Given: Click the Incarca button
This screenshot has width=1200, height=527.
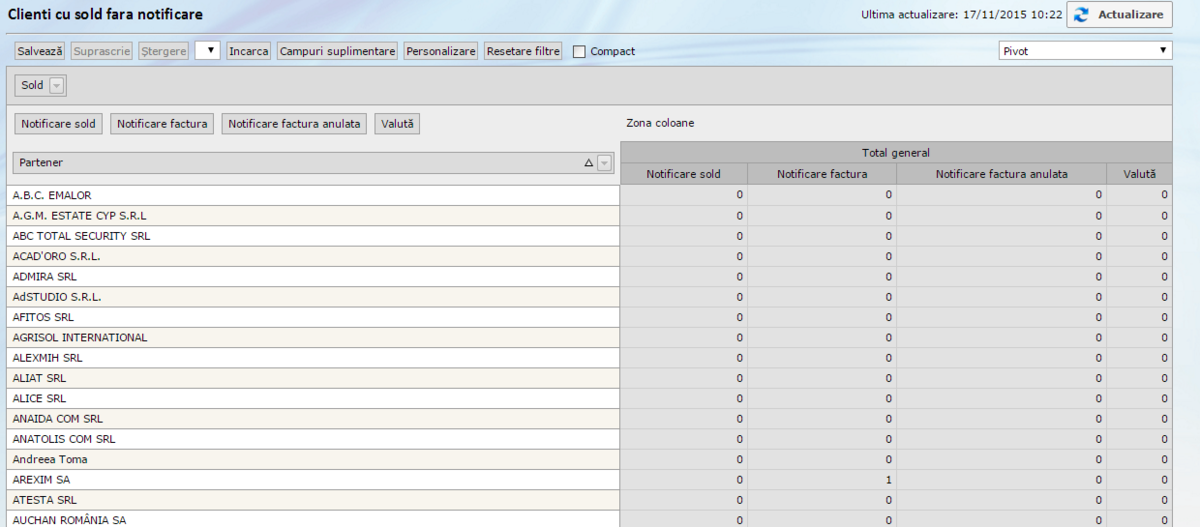Looking at the screenshot, I should pyautogui.click(x=248, y=51).
